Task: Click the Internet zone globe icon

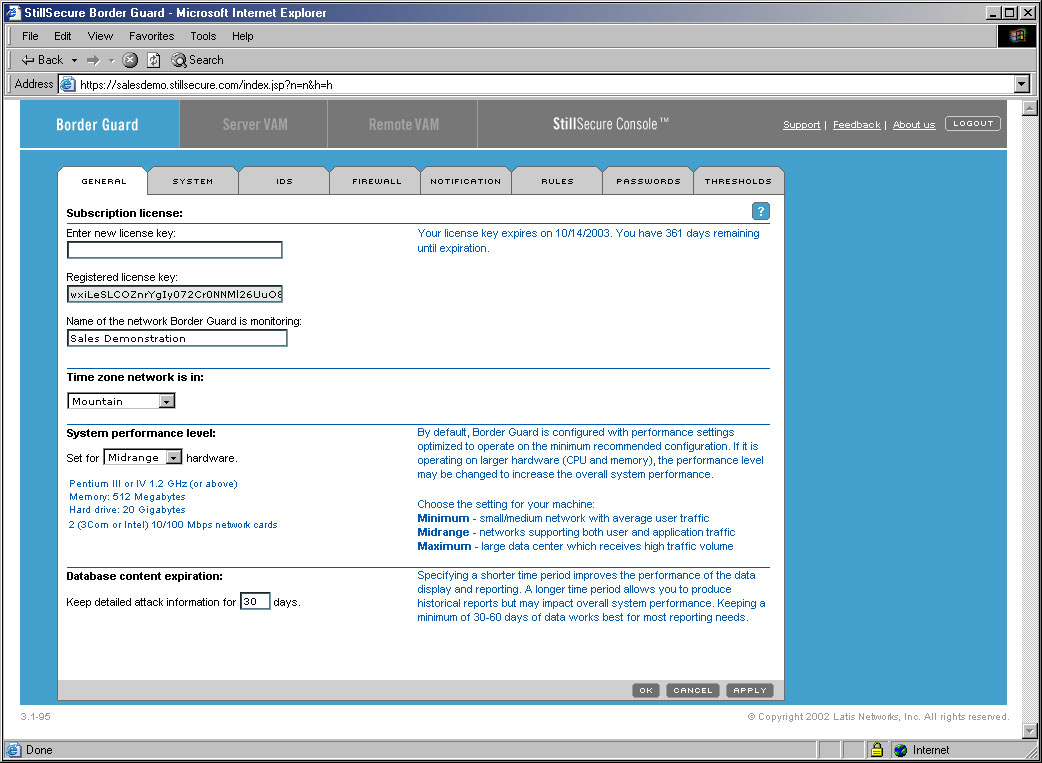Action: click(900, 750)
